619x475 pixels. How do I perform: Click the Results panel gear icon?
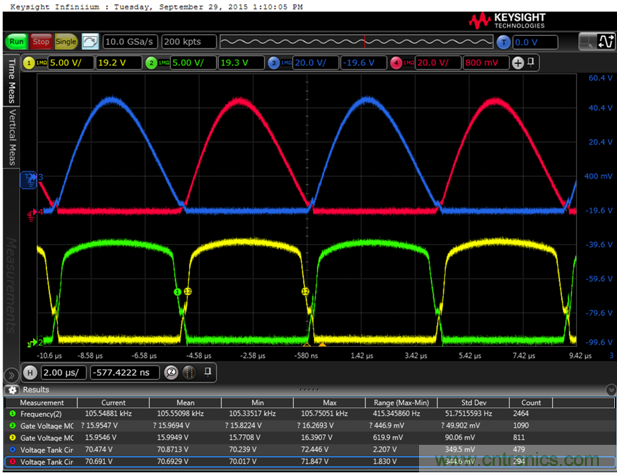click(12, 389)
